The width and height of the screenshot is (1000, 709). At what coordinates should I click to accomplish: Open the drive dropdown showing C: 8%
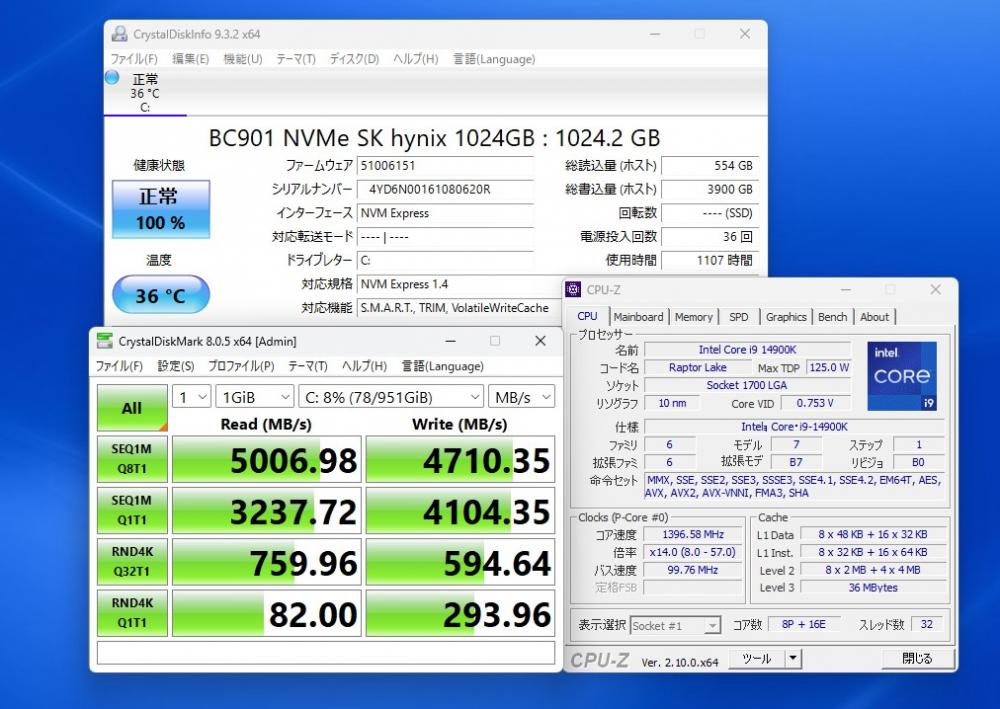(x=391, y=397)
